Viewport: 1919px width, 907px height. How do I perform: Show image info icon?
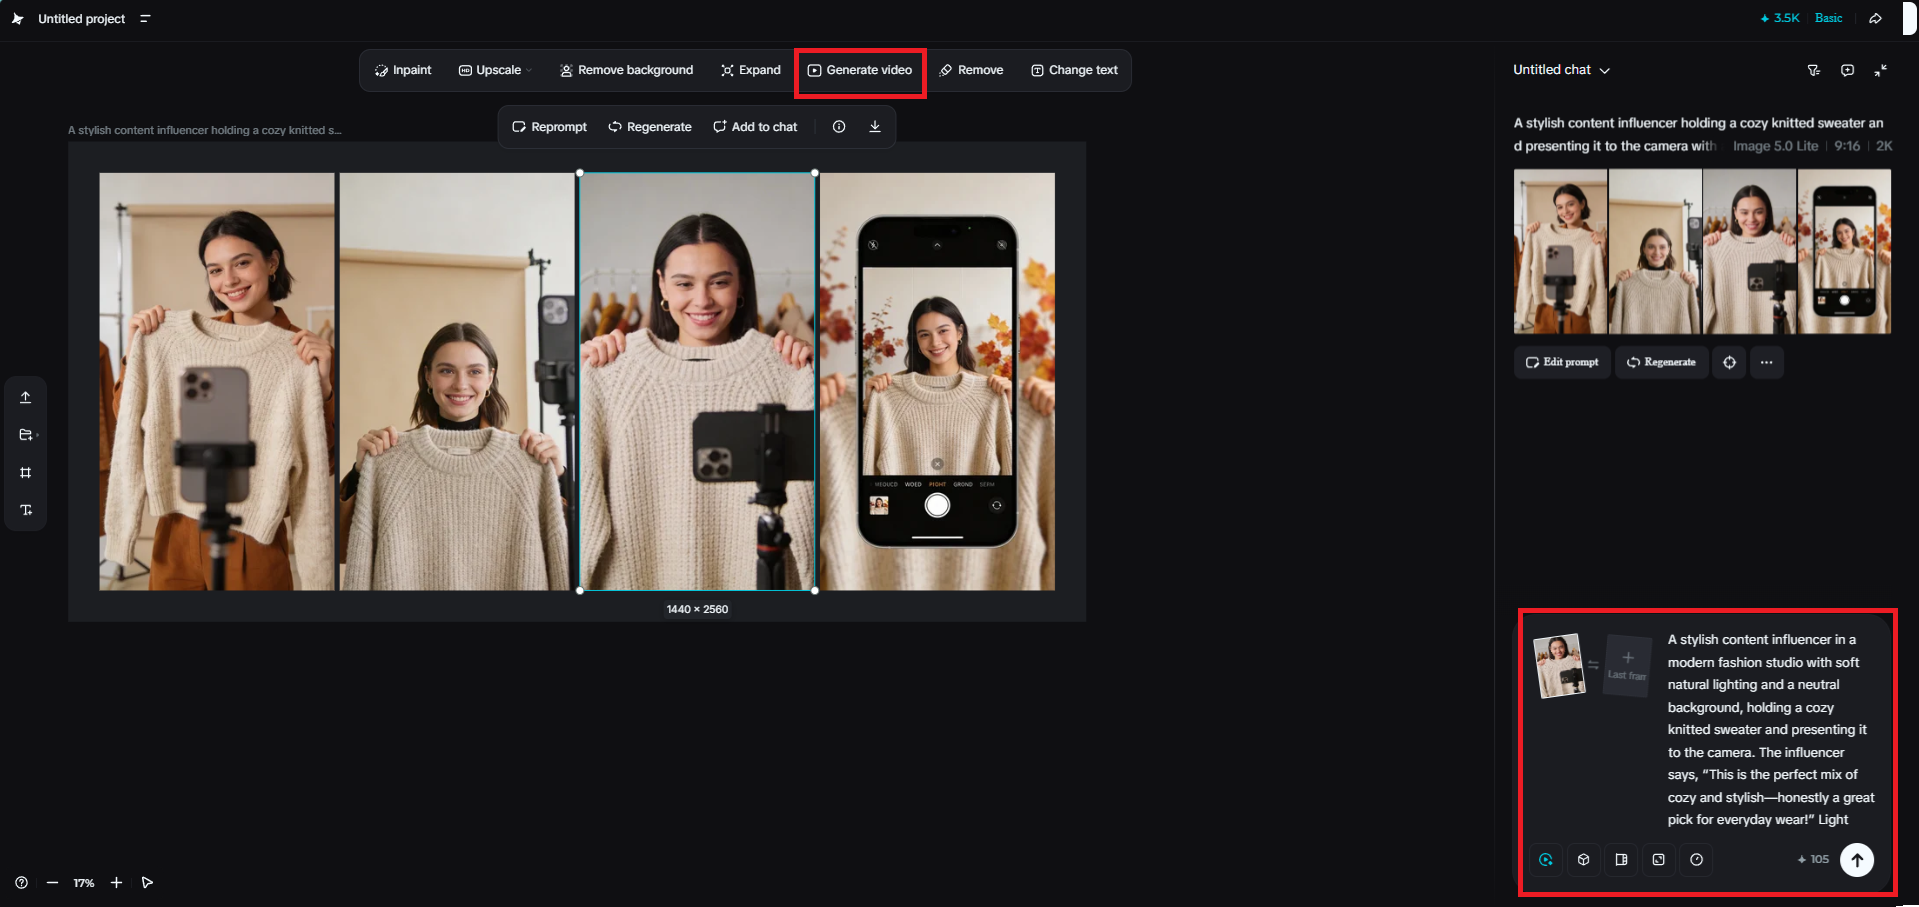pos(839,127)
